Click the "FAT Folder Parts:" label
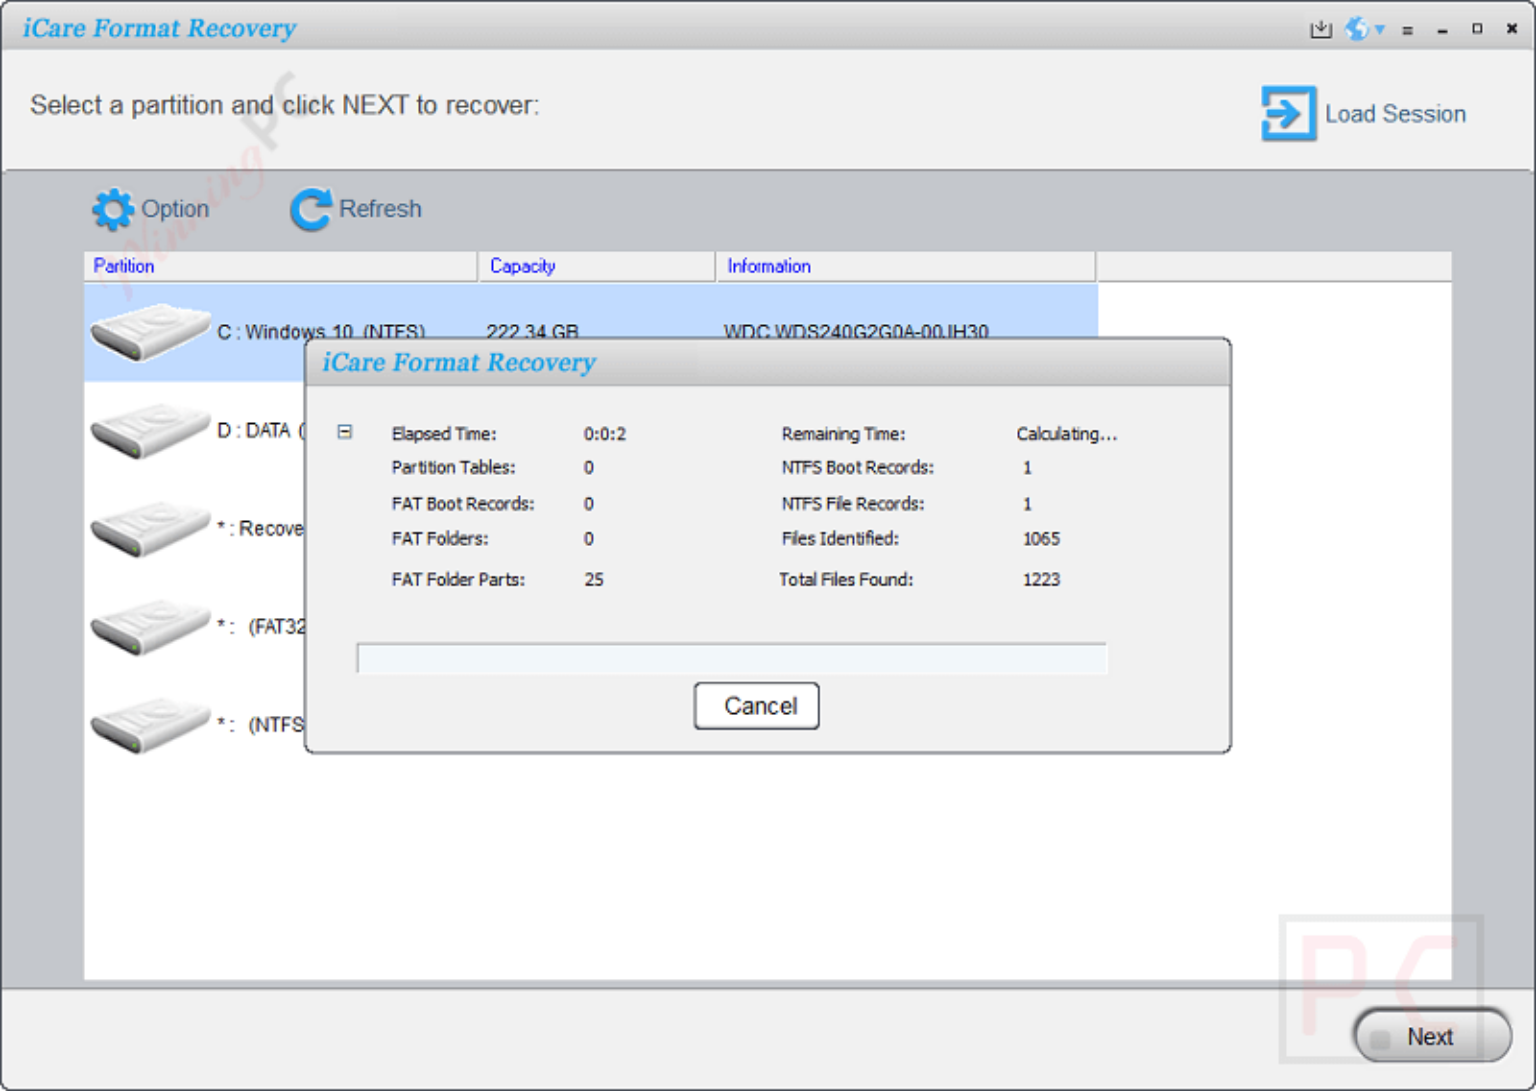This screenshot has width=1536, height=1091. point(458,579)
